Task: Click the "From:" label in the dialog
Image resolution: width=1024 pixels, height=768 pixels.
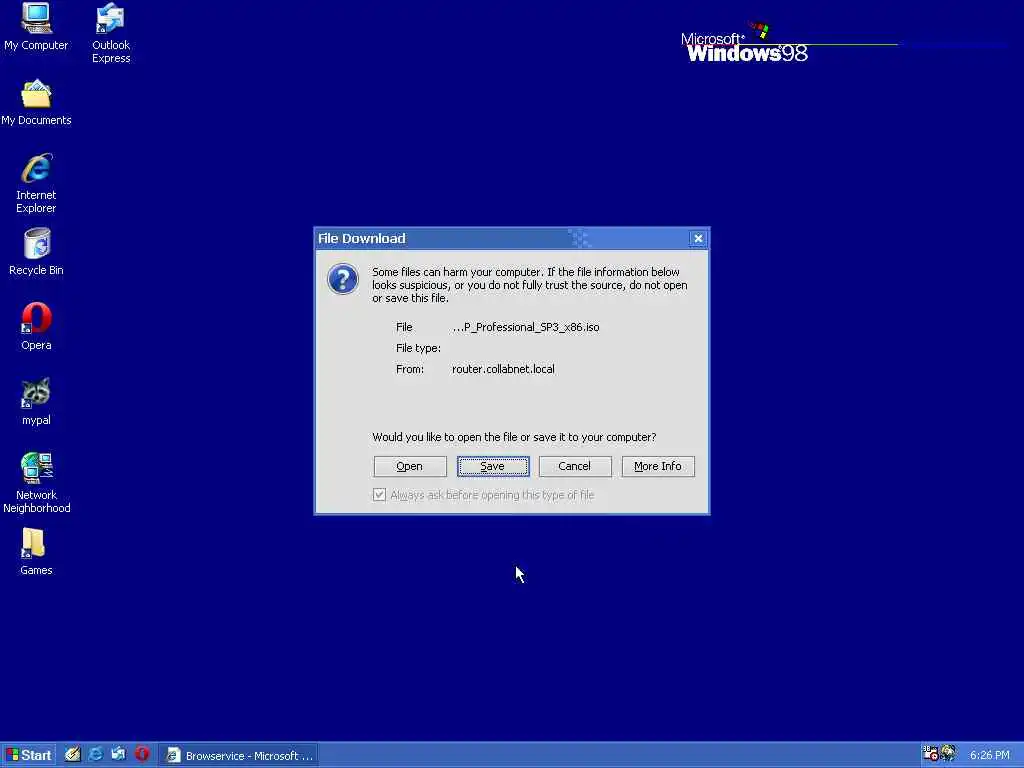Action: pos(409,369)
